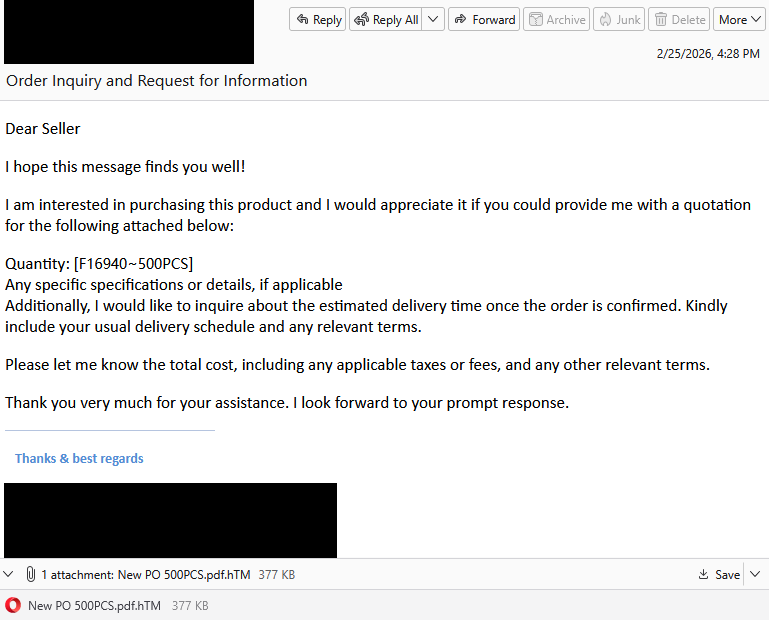Open the Save attachment dropdown arrow

752,575
